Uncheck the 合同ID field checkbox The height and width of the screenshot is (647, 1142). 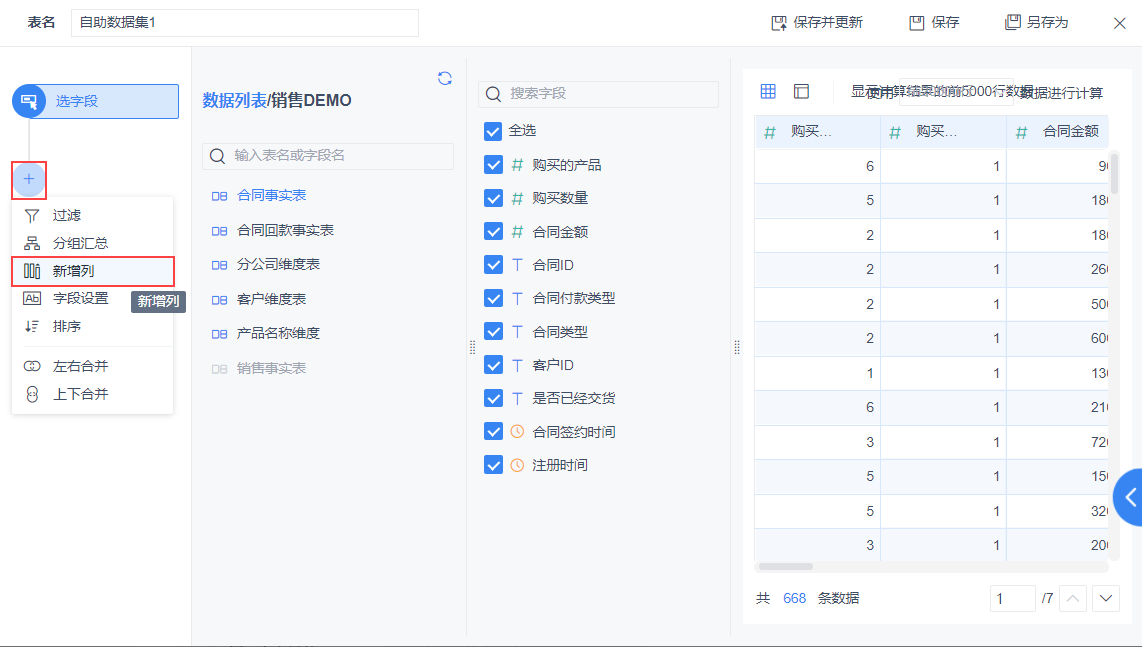pyautogui.click(x=493, y=264)
